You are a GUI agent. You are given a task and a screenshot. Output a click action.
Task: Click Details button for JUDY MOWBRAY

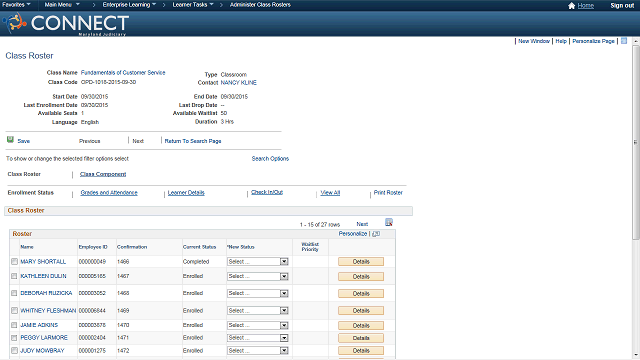tap(361, 351)
